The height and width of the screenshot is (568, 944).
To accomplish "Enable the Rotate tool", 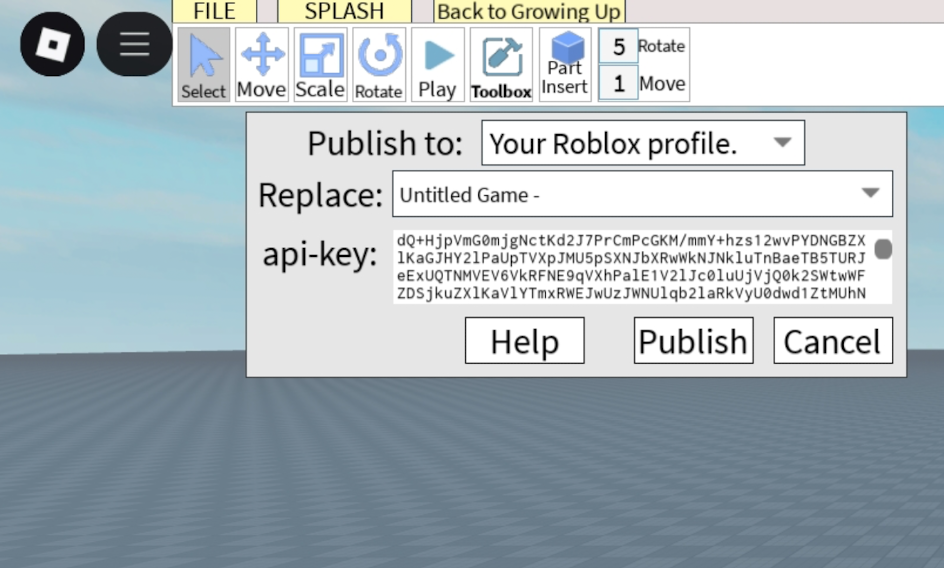I will point(379,65).
